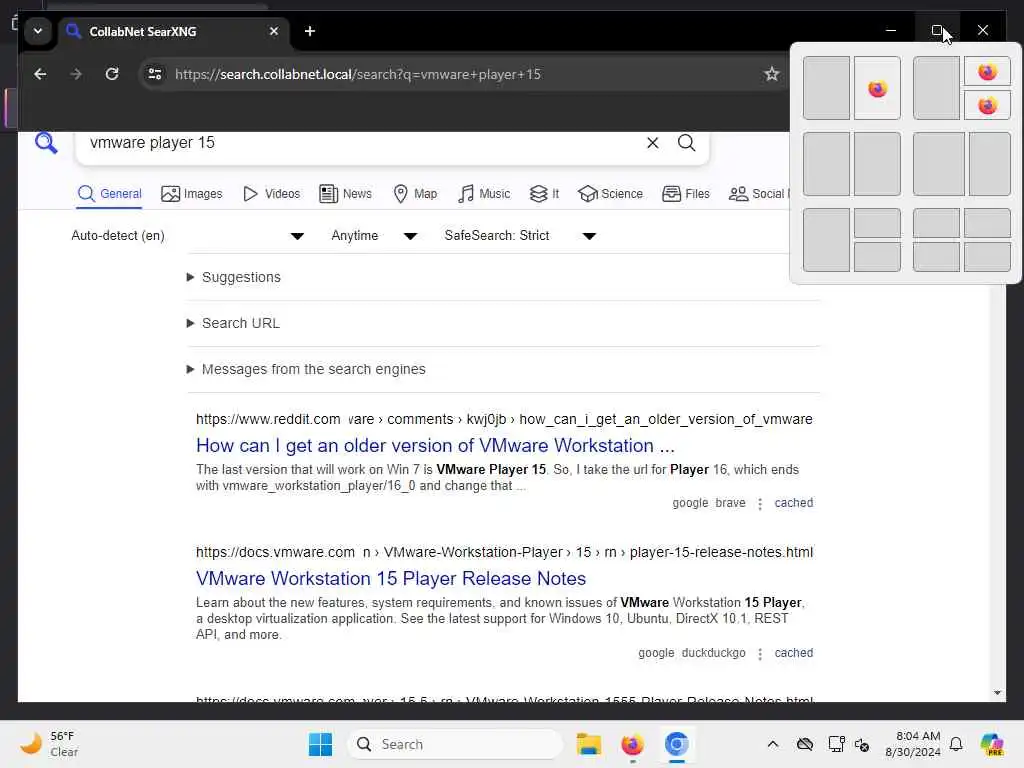Click the network display tray icon
This screenshot has width=1024, height=768.
tap(836, 744)
